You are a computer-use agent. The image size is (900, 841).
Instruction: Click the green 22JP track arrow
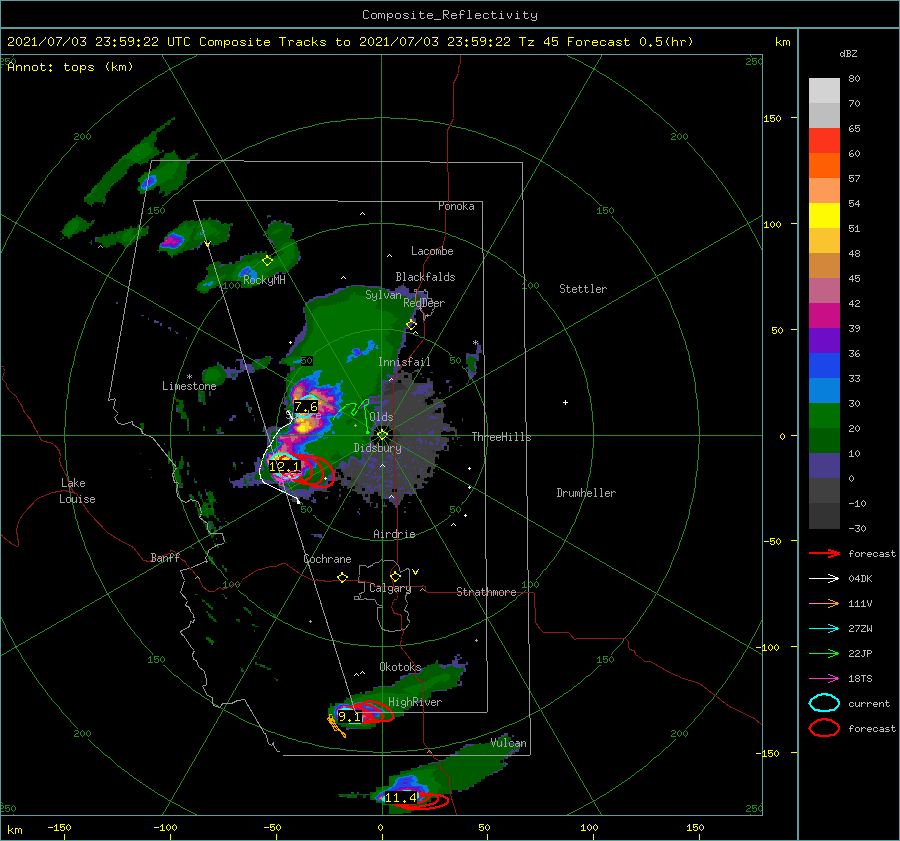[x=824, y=653]
